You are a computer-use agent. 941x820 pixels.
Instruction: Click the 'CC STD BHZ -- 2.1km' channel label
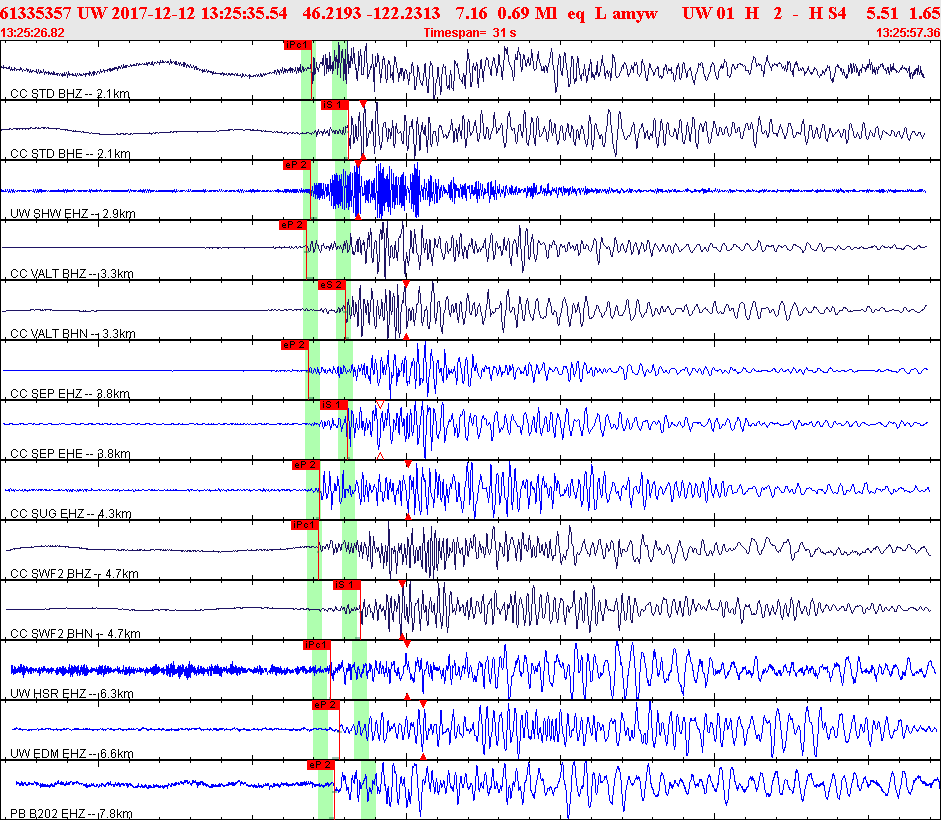point(70,94)
